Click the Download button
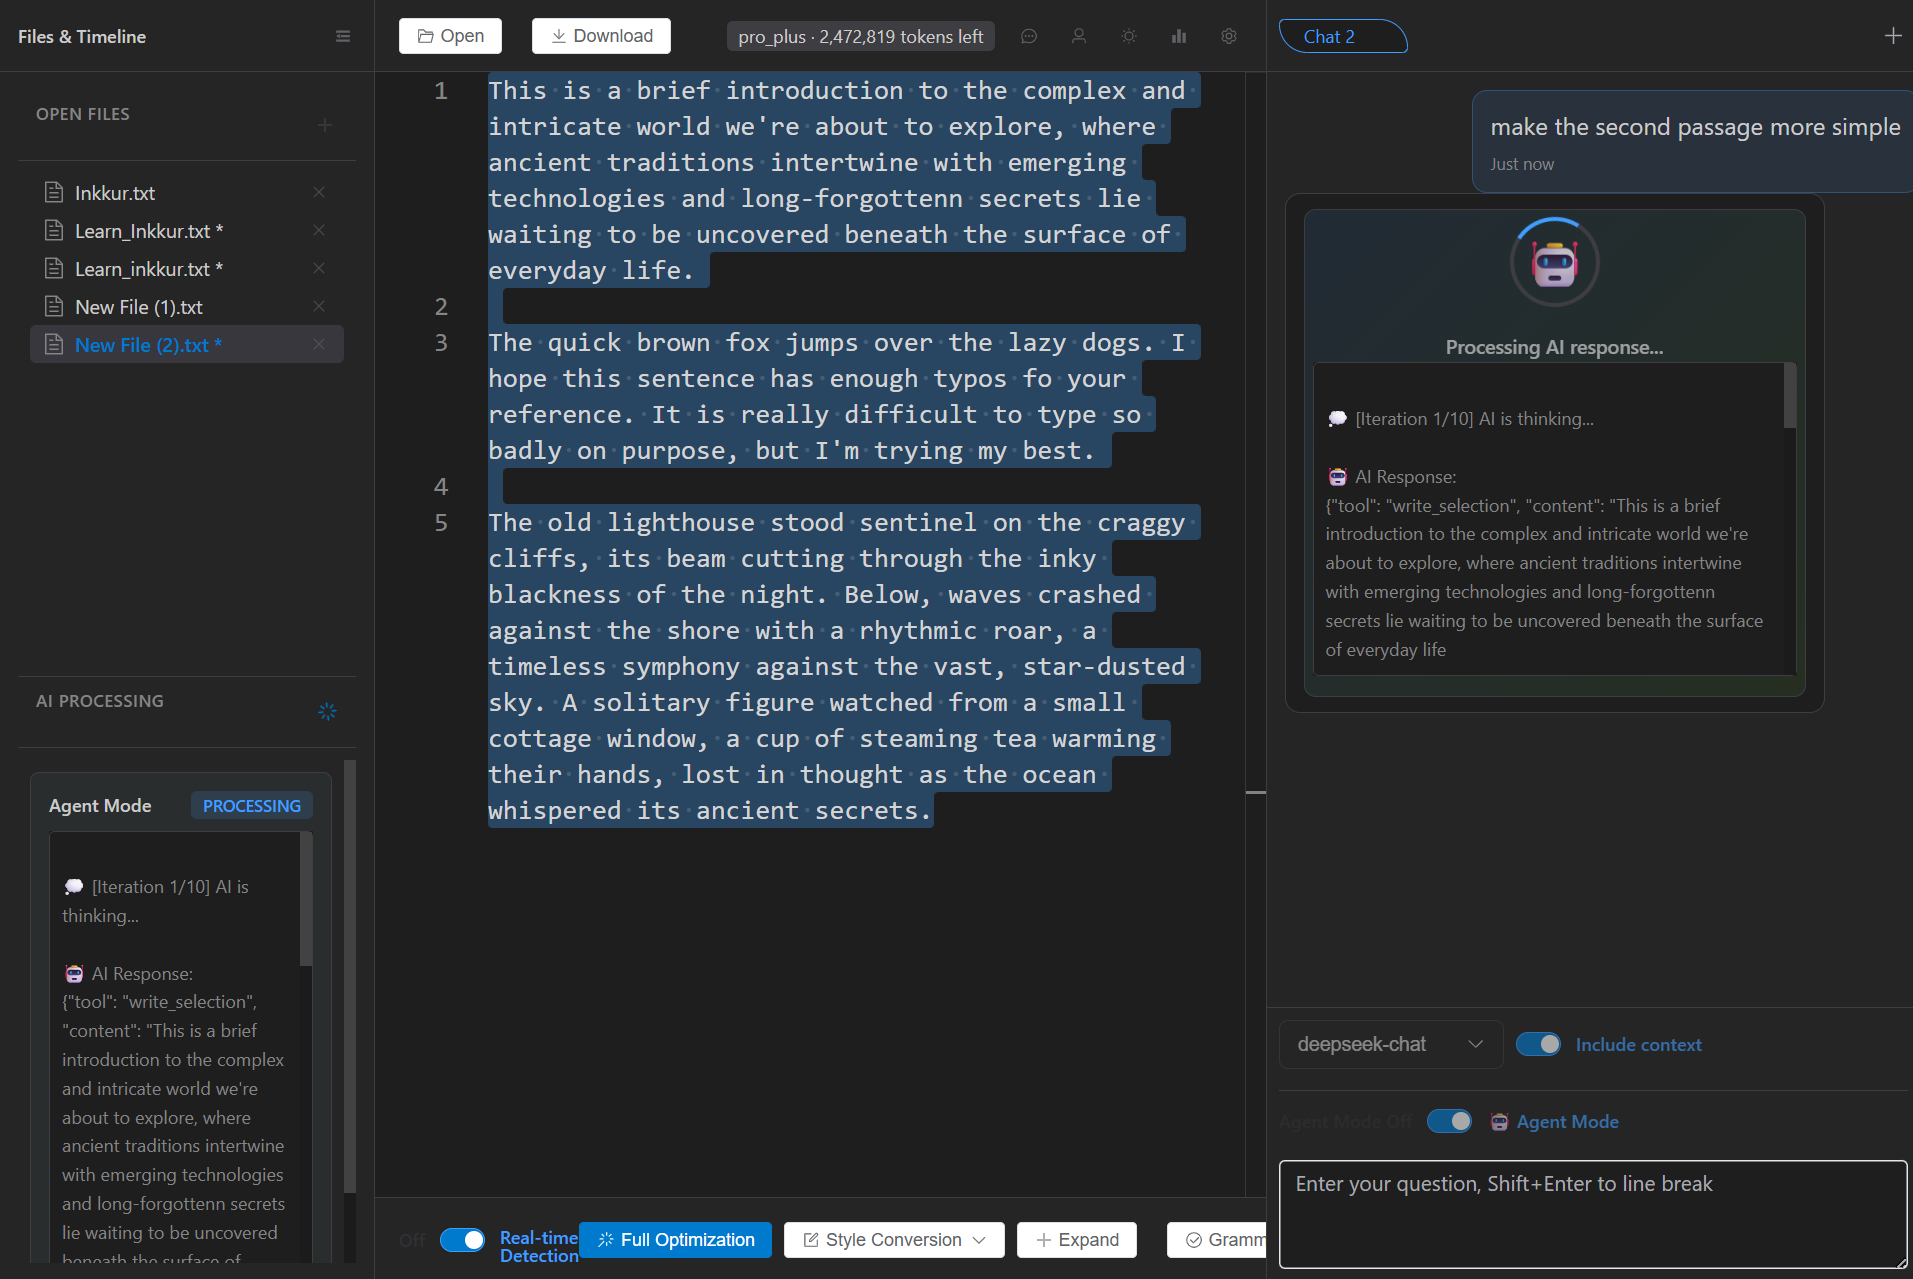This screenshot has height=1279, width=1913. [x=601, y=36]
